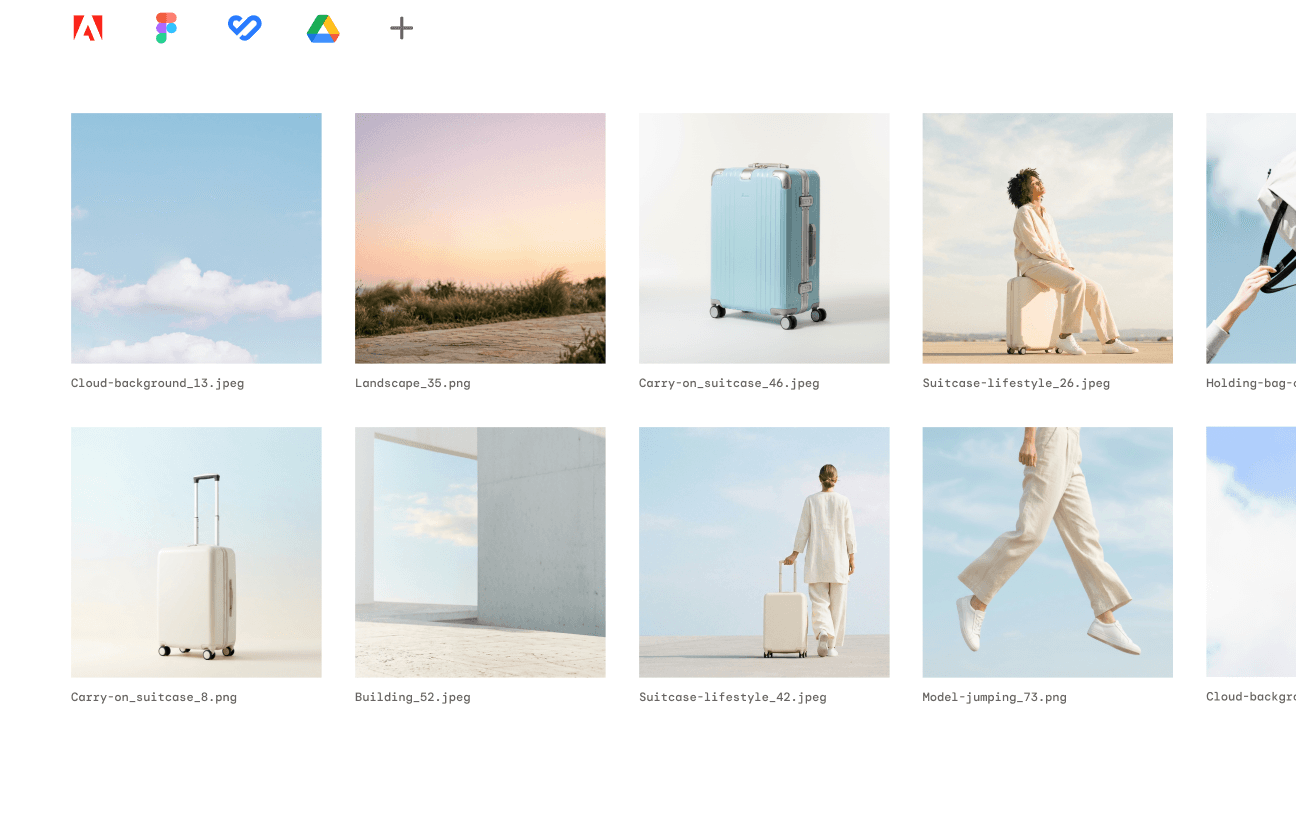View Suitcase-lifestyle_26.jpeg image
The height and width of the screenshot is (820, 1296).
(x=1047, y=238)
